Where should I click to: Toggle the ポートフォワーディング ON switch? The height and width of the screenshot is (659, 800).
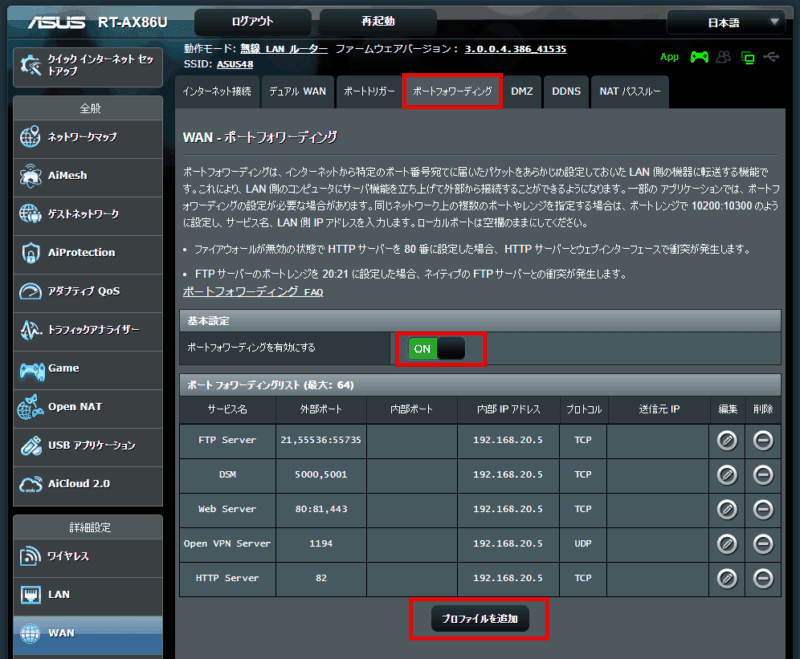coord(437,348)
